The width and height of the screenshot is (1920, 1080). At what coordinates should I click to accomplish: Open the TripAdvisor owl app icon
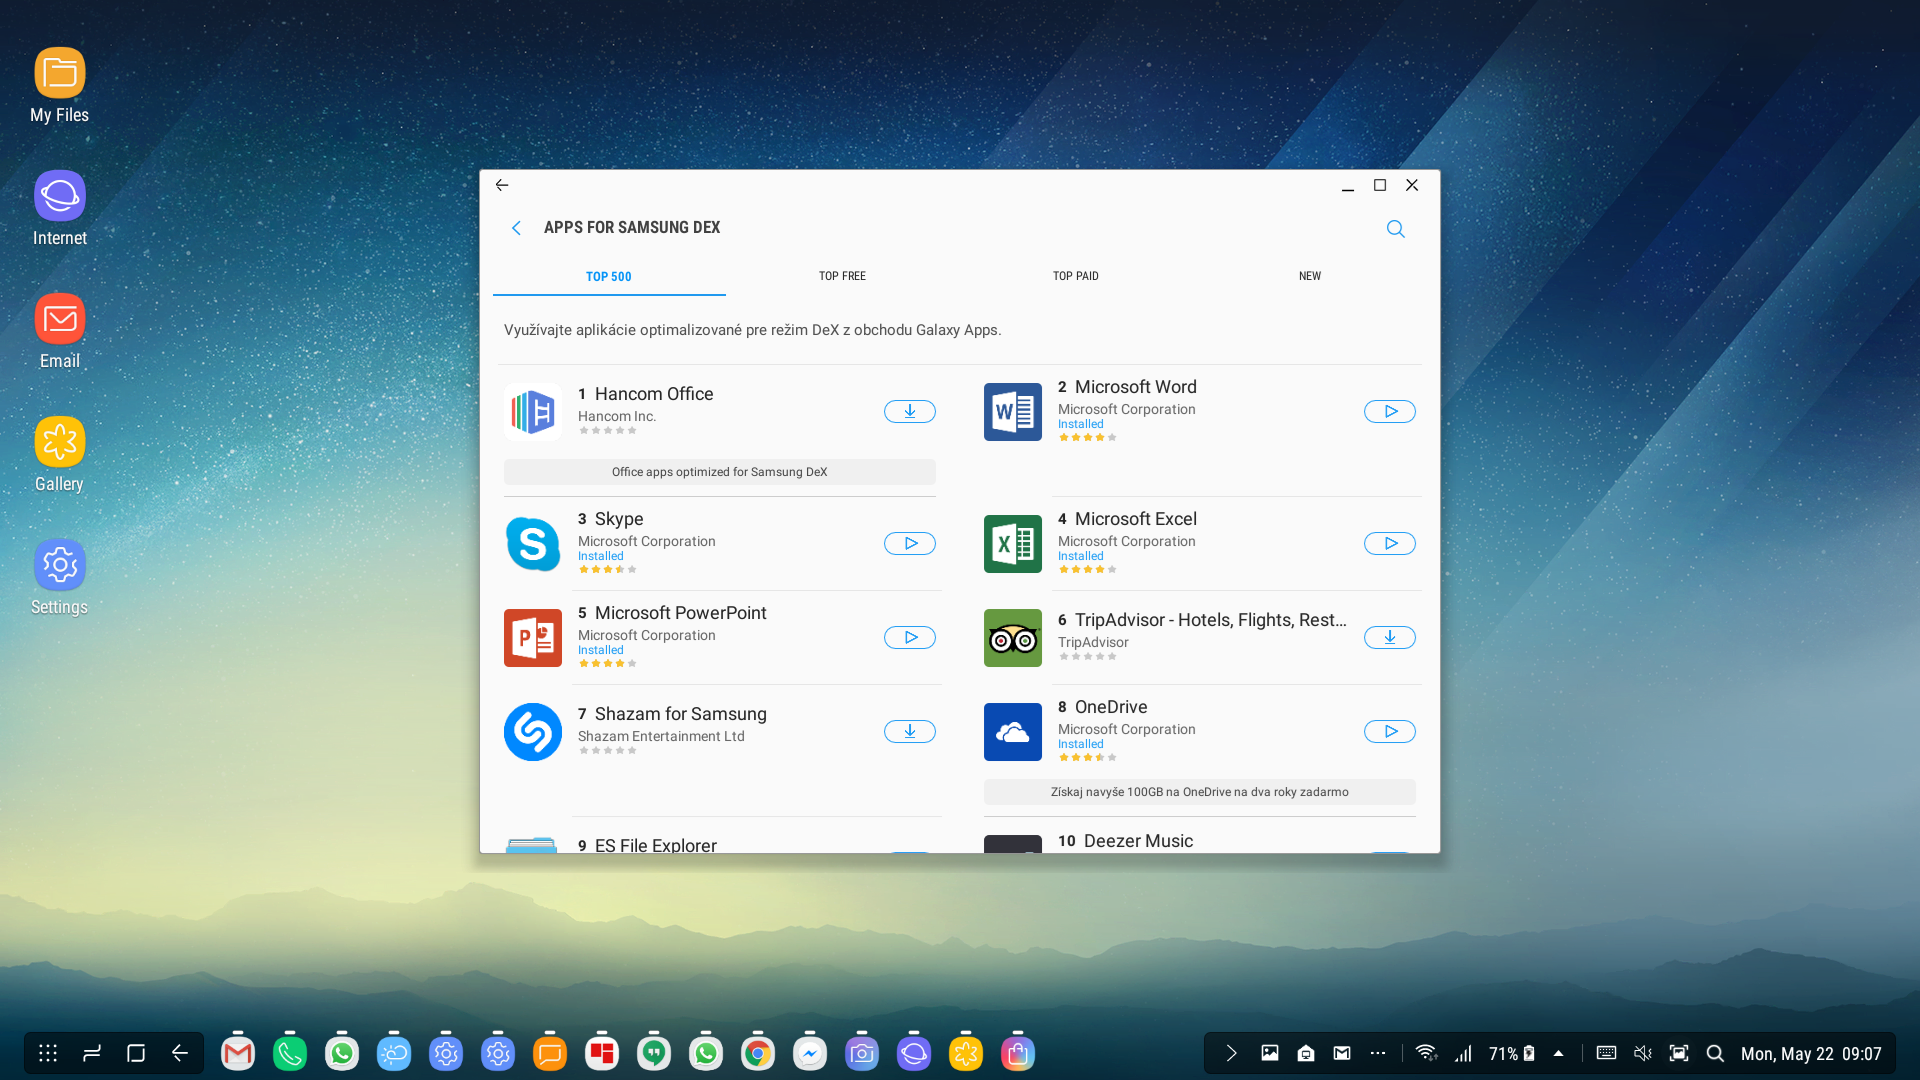point(1013,638)
